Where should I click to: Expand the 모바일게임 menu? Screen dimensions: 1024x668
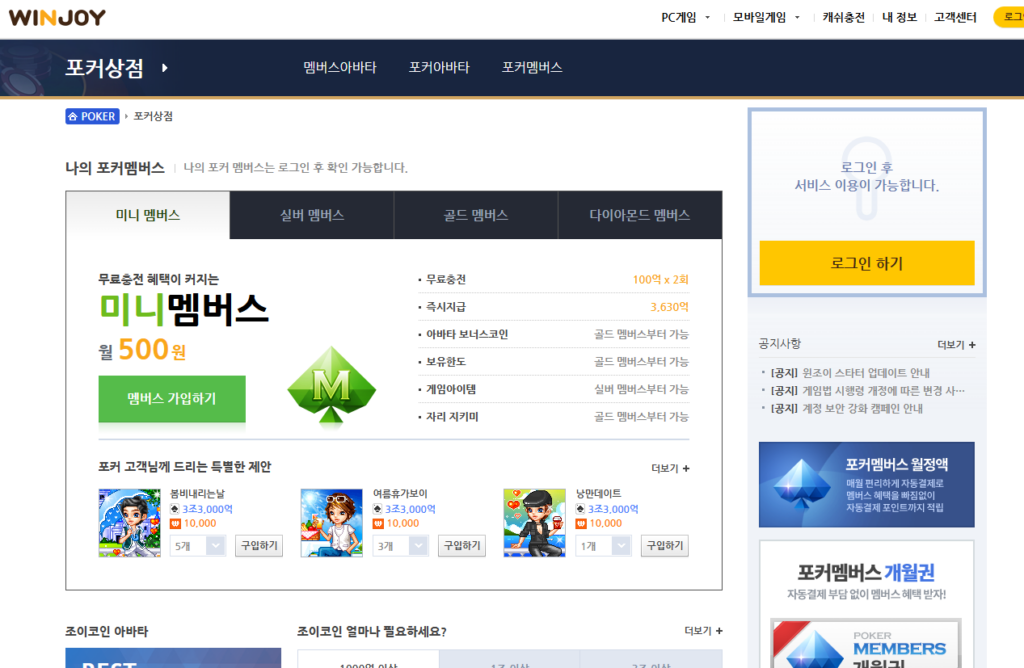766,17
